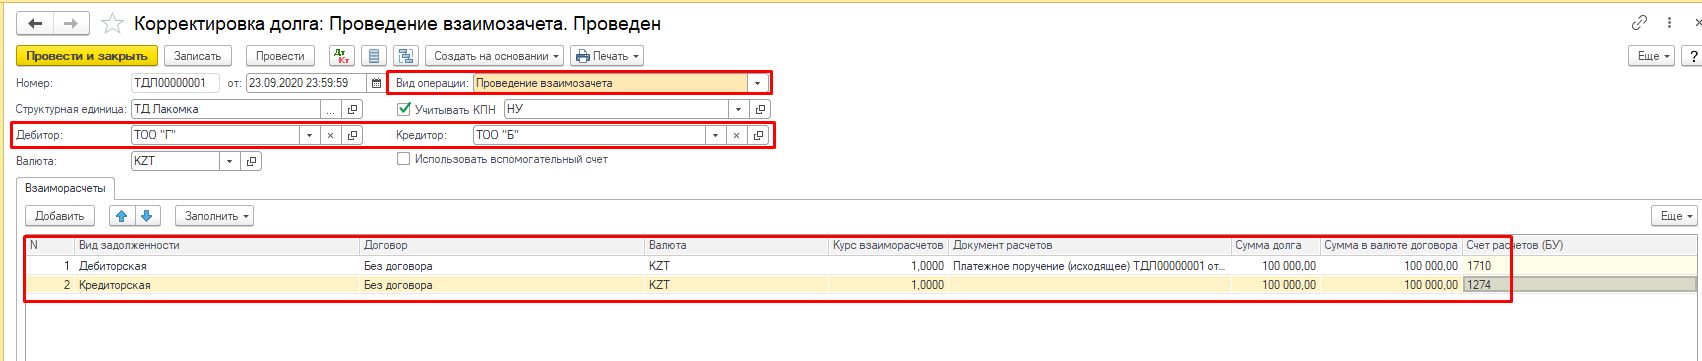This screenshot has width=1702, height=361.
Task: Expand the Дебитор dropdown list
Action: click(309, 135)
